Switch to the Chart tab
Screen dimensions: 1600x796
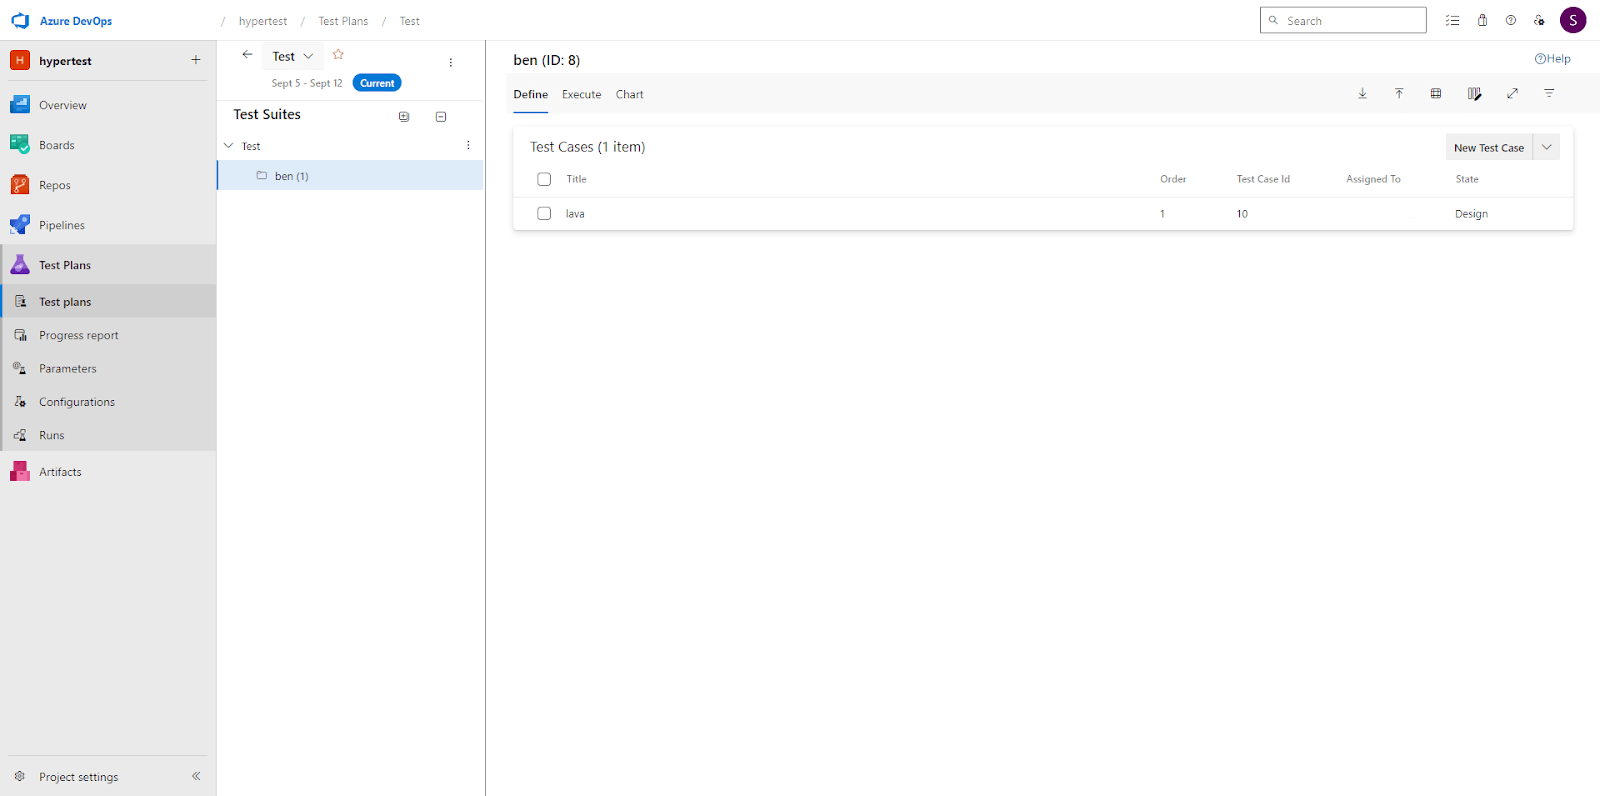pos(629,94)
